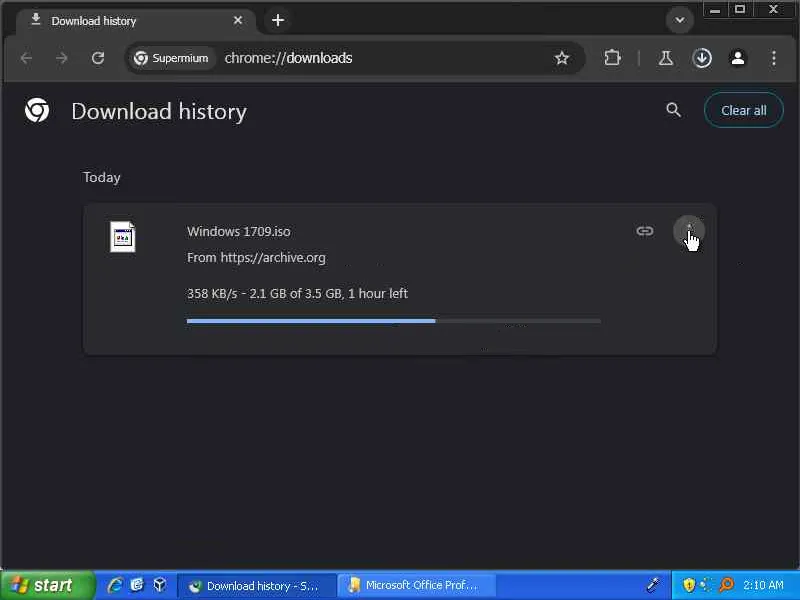Open more actions menu for Windows 1709.iso
Viewport: 800px width, 600px height.
pos(689,231)
